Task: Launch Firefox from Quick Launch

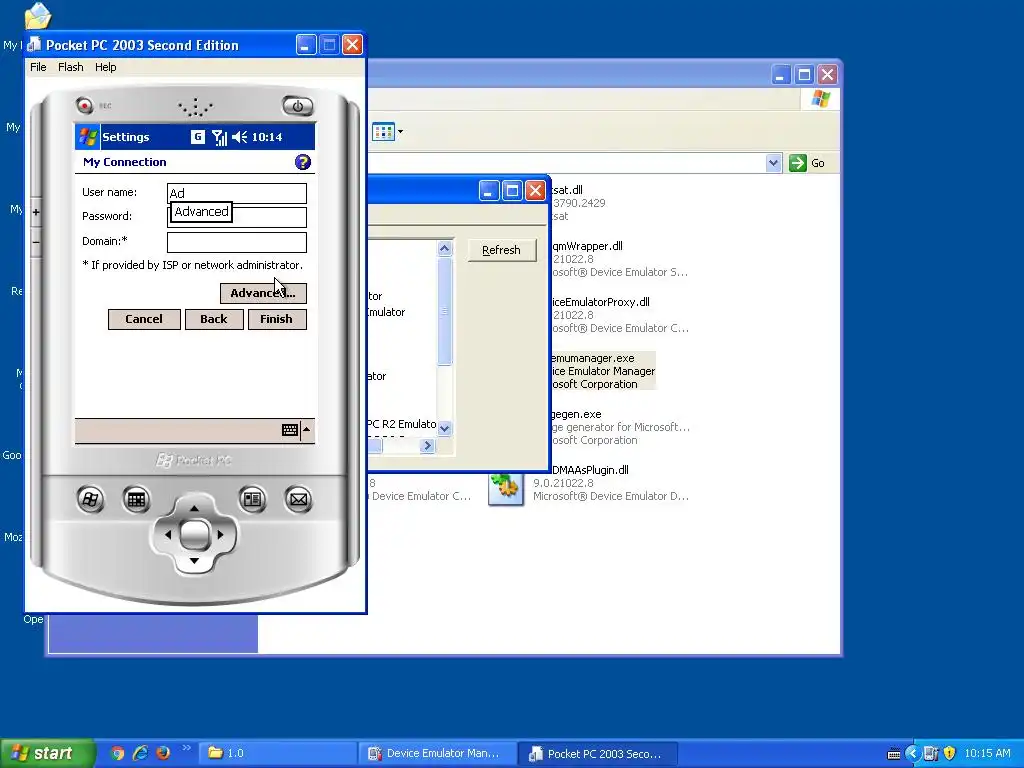Action: 163,753
